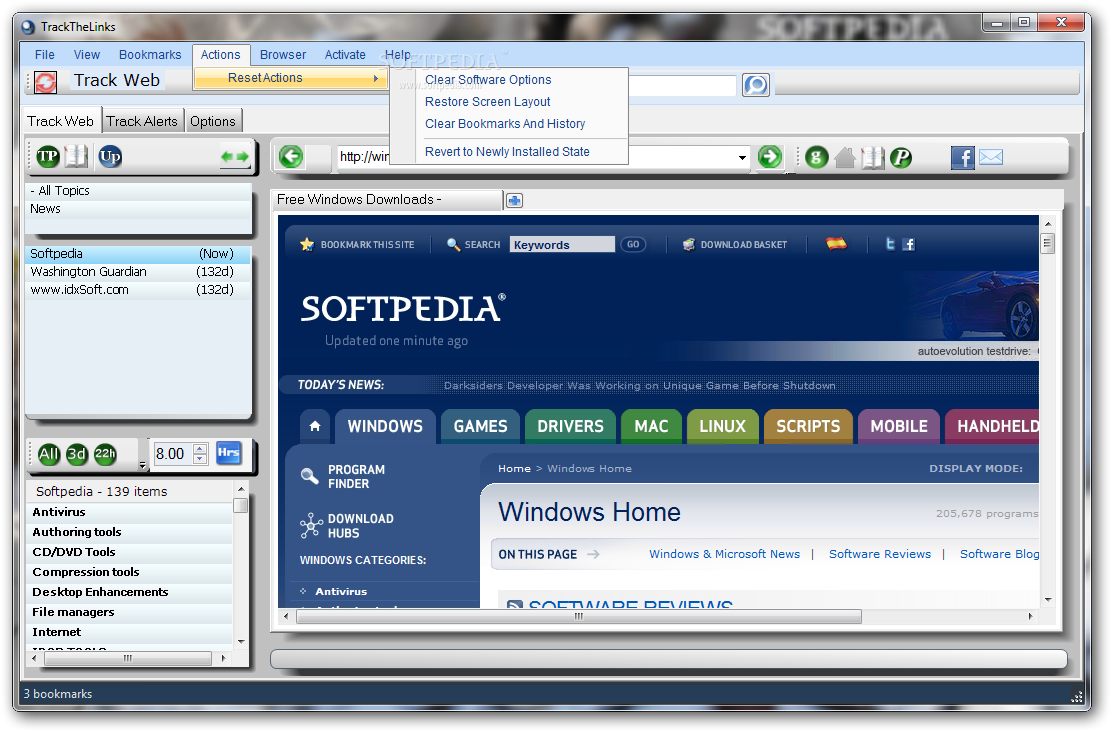Select Compression tools in the items list

coord(130,572)
